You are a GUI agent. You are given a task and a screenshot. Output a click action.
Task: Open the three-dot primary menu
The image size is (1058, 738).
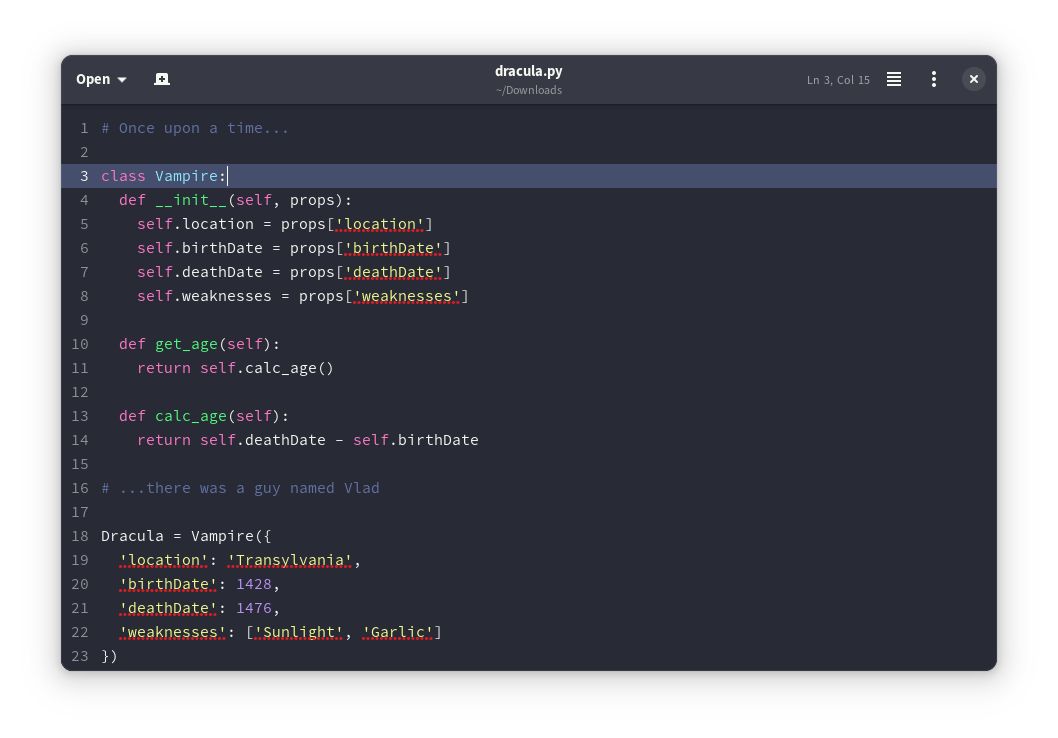coord(934,79)
